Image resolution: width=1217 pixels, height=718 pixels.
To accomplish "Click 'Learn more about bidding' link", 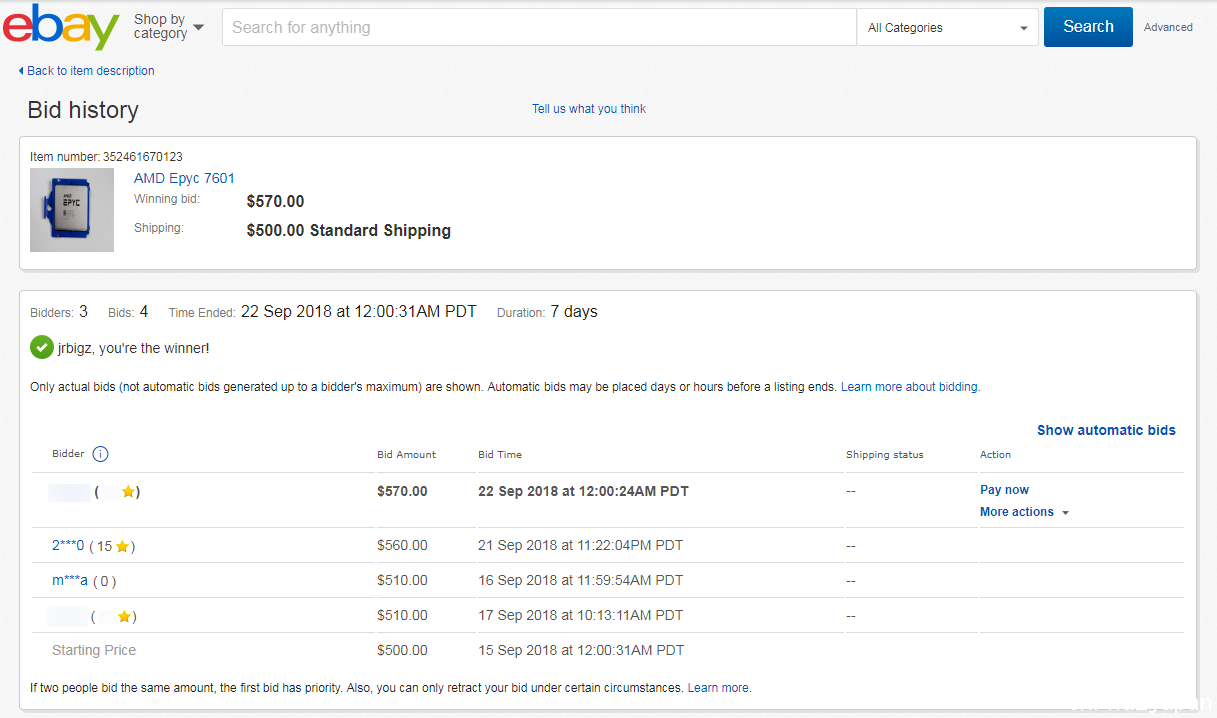I will [x=910, y=387].
